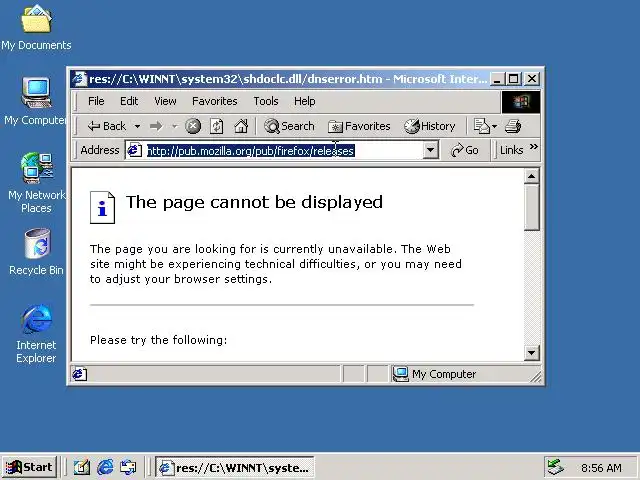
Task: Click the vertical scrollbar thumb
Action: (x=531, y=207)
